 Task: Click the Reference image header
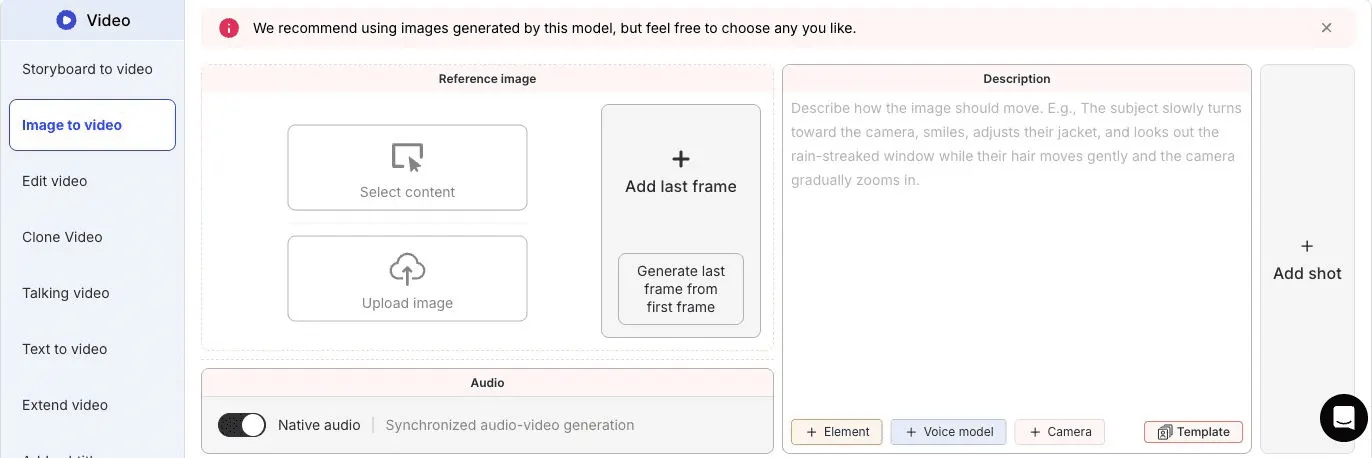click(x=487, y=79)
